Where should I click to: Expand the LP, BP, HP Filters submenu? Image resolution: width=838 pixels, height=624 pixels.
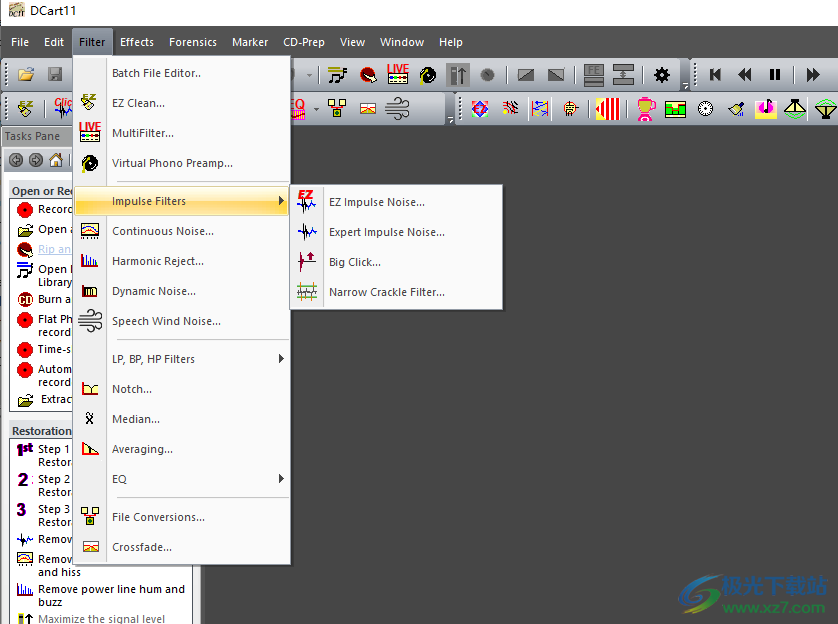(195, 359)
